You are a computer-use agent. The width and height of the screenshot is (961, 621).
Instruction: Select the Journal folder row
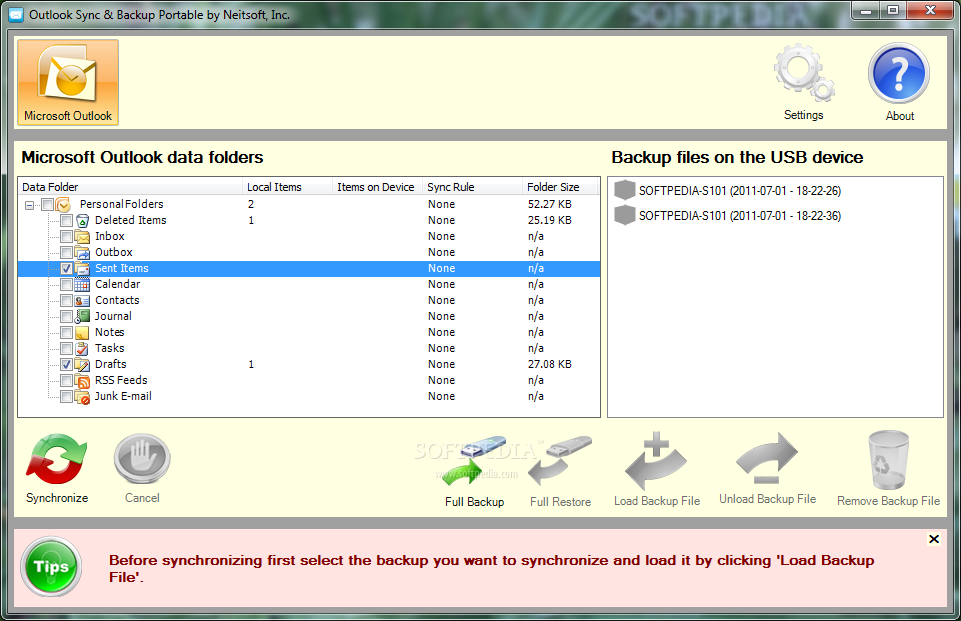(x=309, y=316)
